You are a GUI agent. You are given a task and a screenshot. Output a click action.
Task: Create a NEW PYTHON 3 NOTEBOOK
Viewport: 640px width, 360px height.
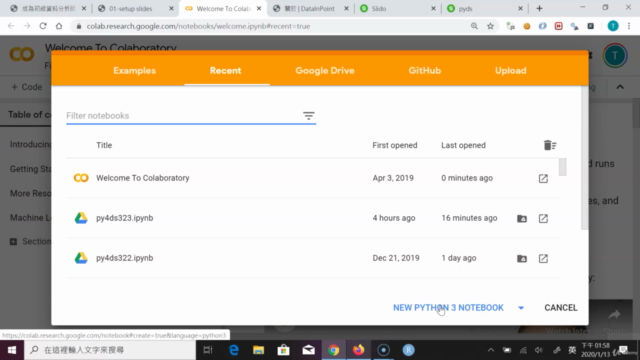point(448,308)
